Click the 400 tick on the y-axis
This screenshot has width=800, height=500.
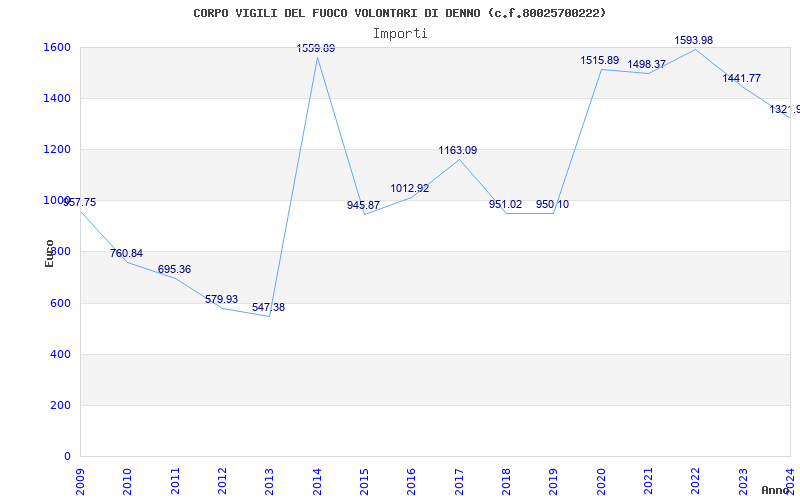(x=60, y=354)
